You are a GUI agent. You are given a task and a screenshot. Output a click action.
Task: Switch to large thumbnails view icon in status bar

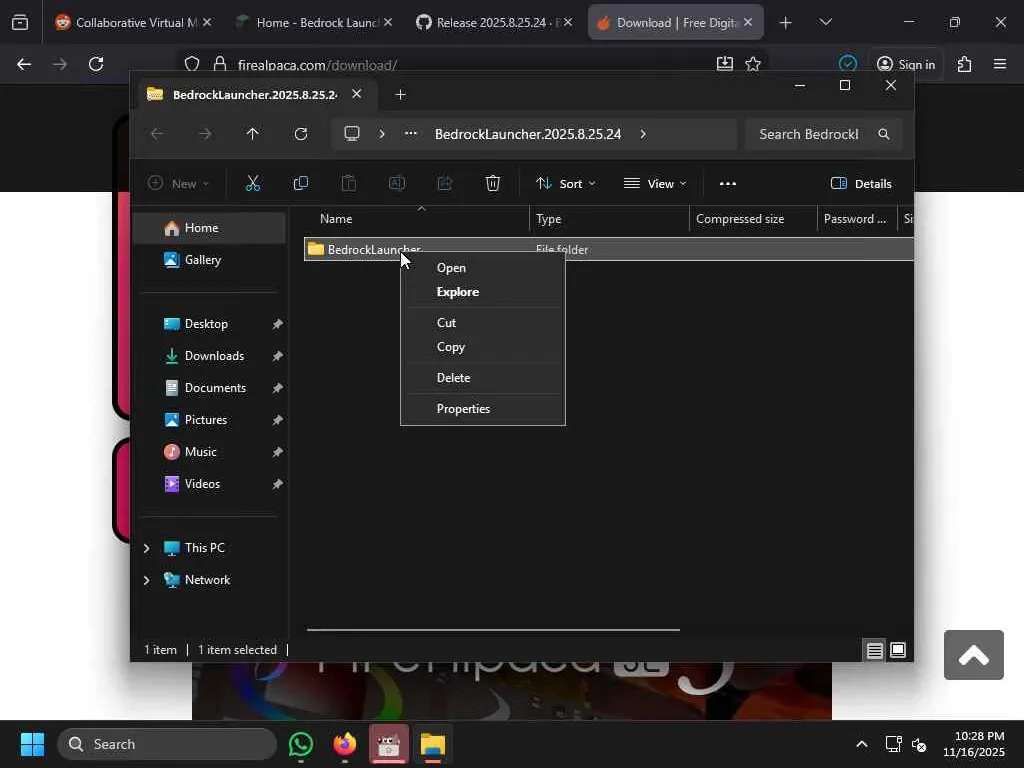point(898,650)
